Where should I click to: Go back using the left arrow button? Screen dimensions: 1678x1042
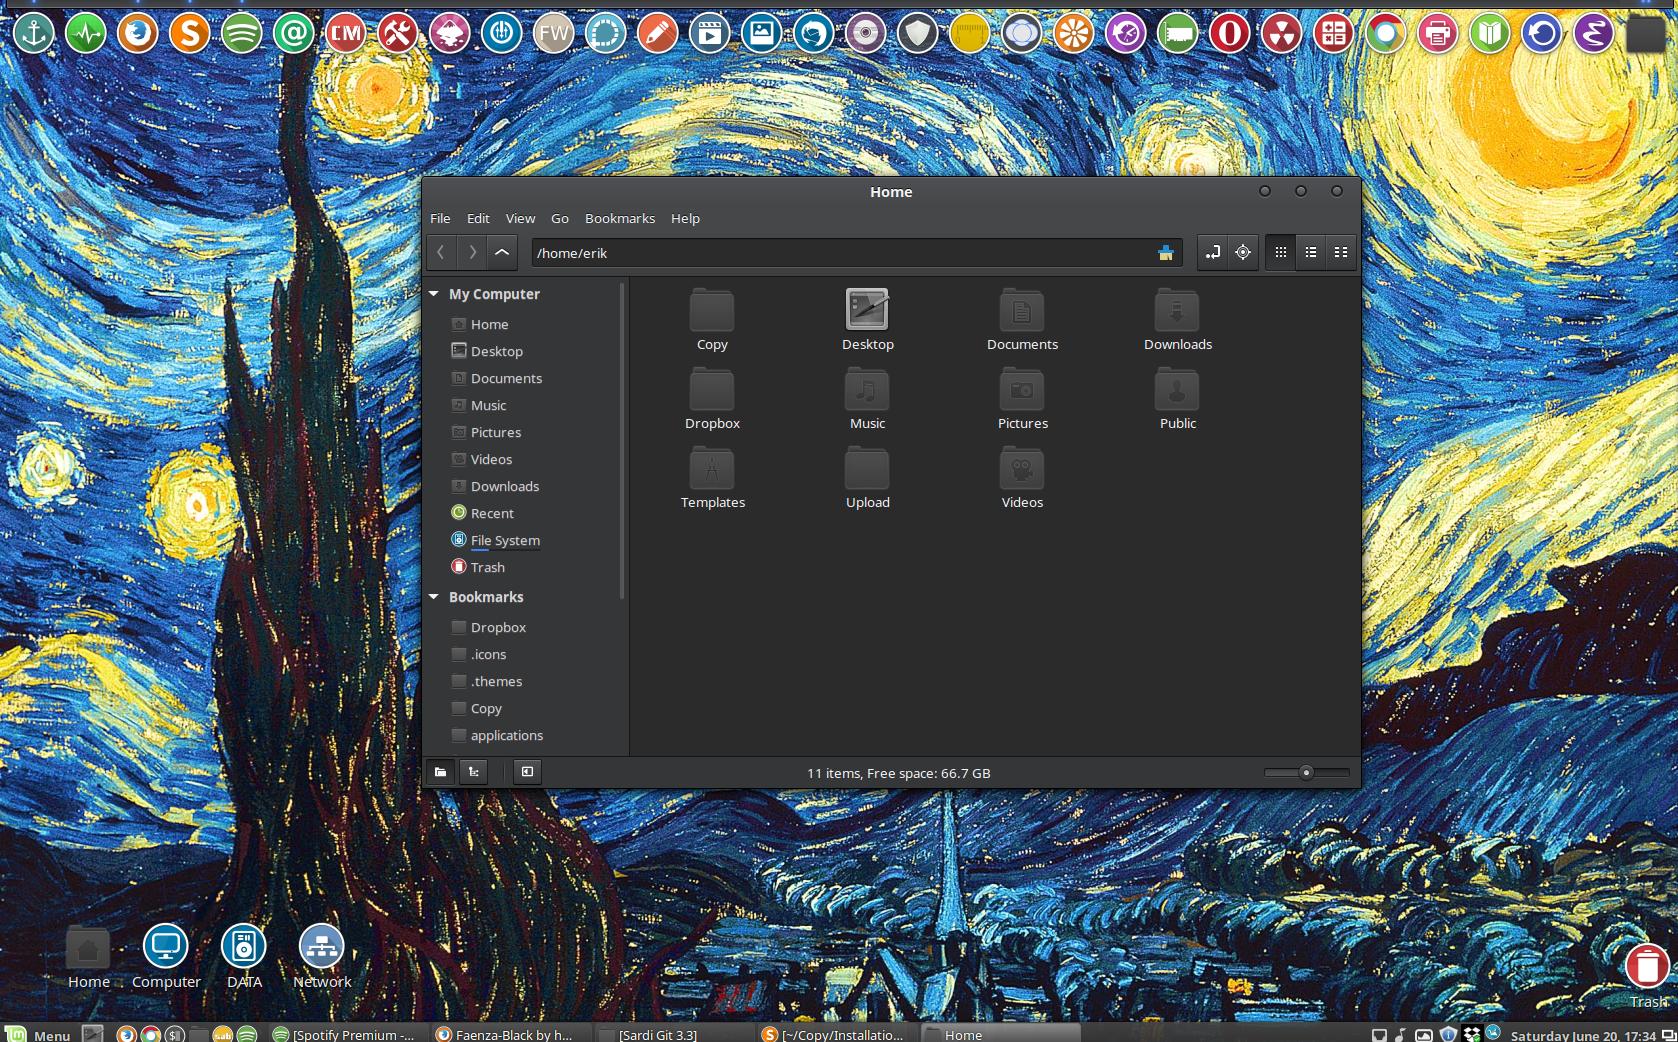[x=441, y=253]
